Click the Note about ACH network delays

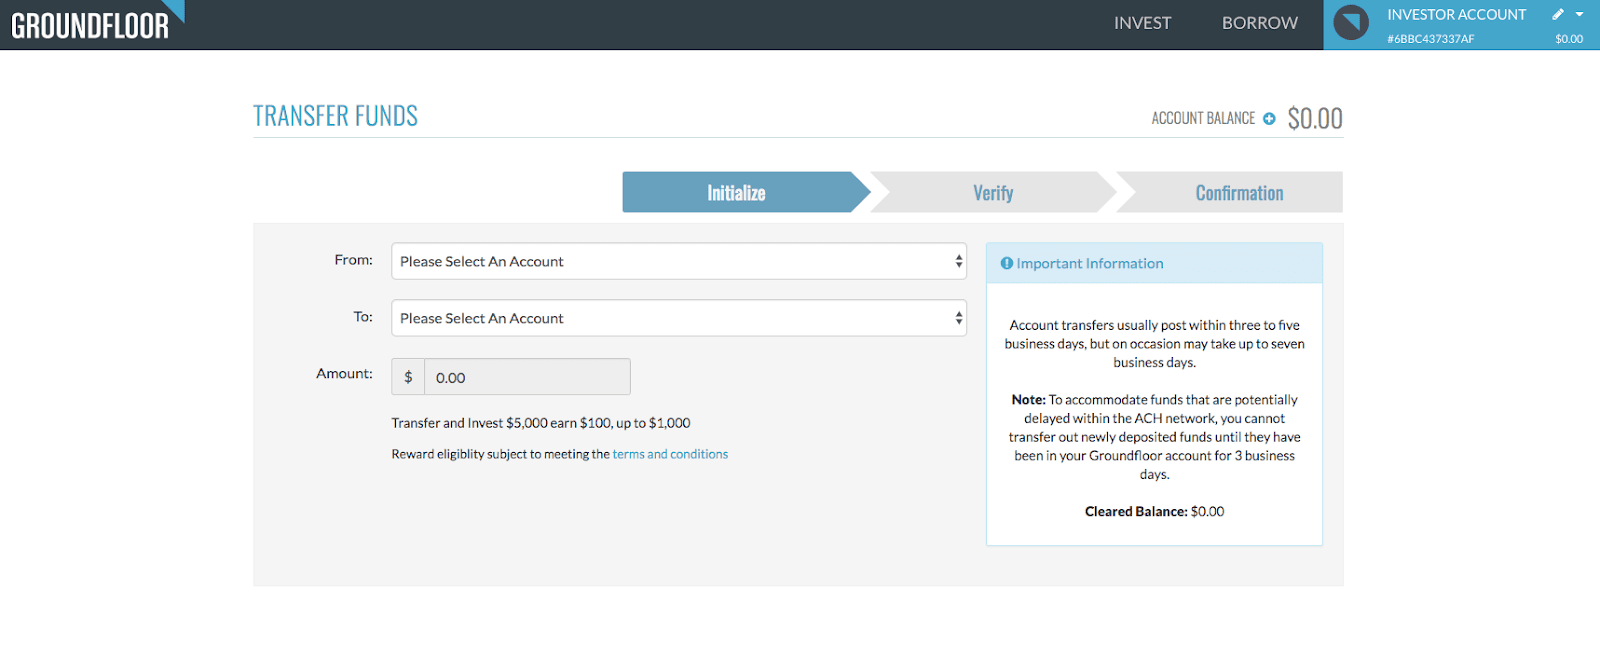[1155, 437]
